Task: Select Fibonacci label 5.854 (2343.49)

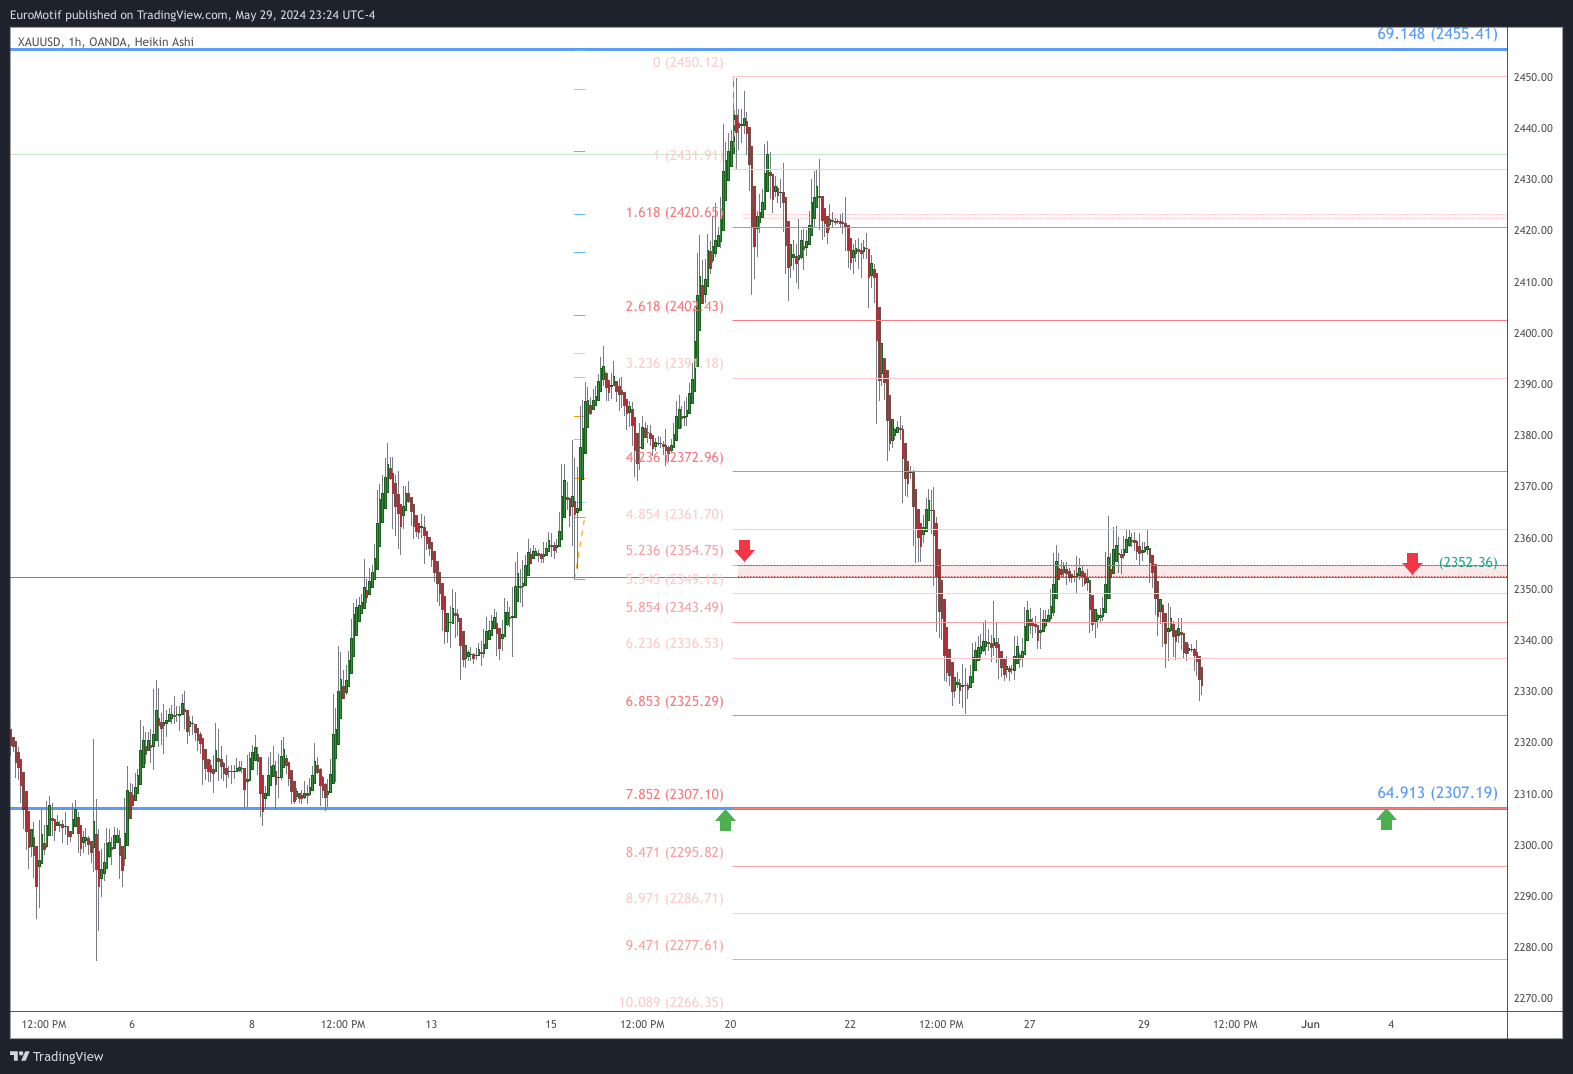Action: point(675,607)
